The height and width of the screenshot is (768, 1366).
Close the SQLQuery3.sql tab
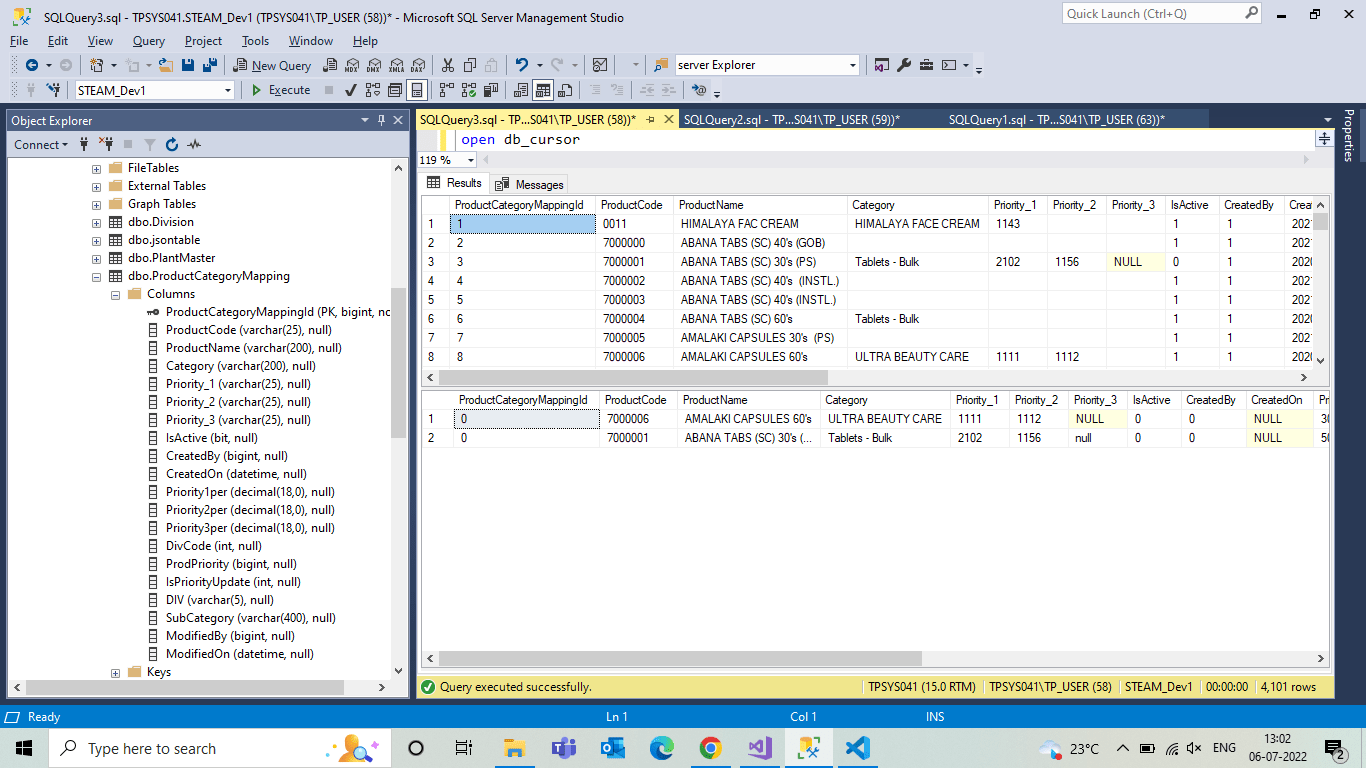[x=669, y=119]
